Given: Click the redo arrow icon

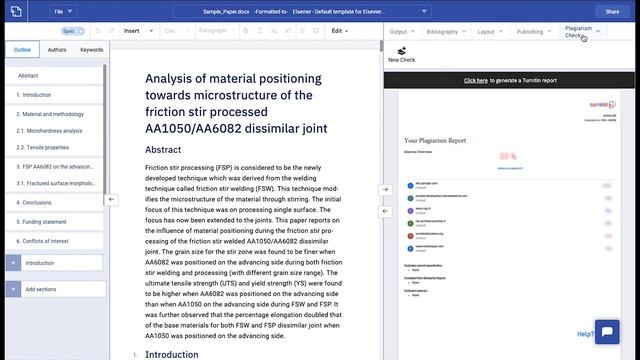Looking at the screenshot, I should [x=111, y=31].
